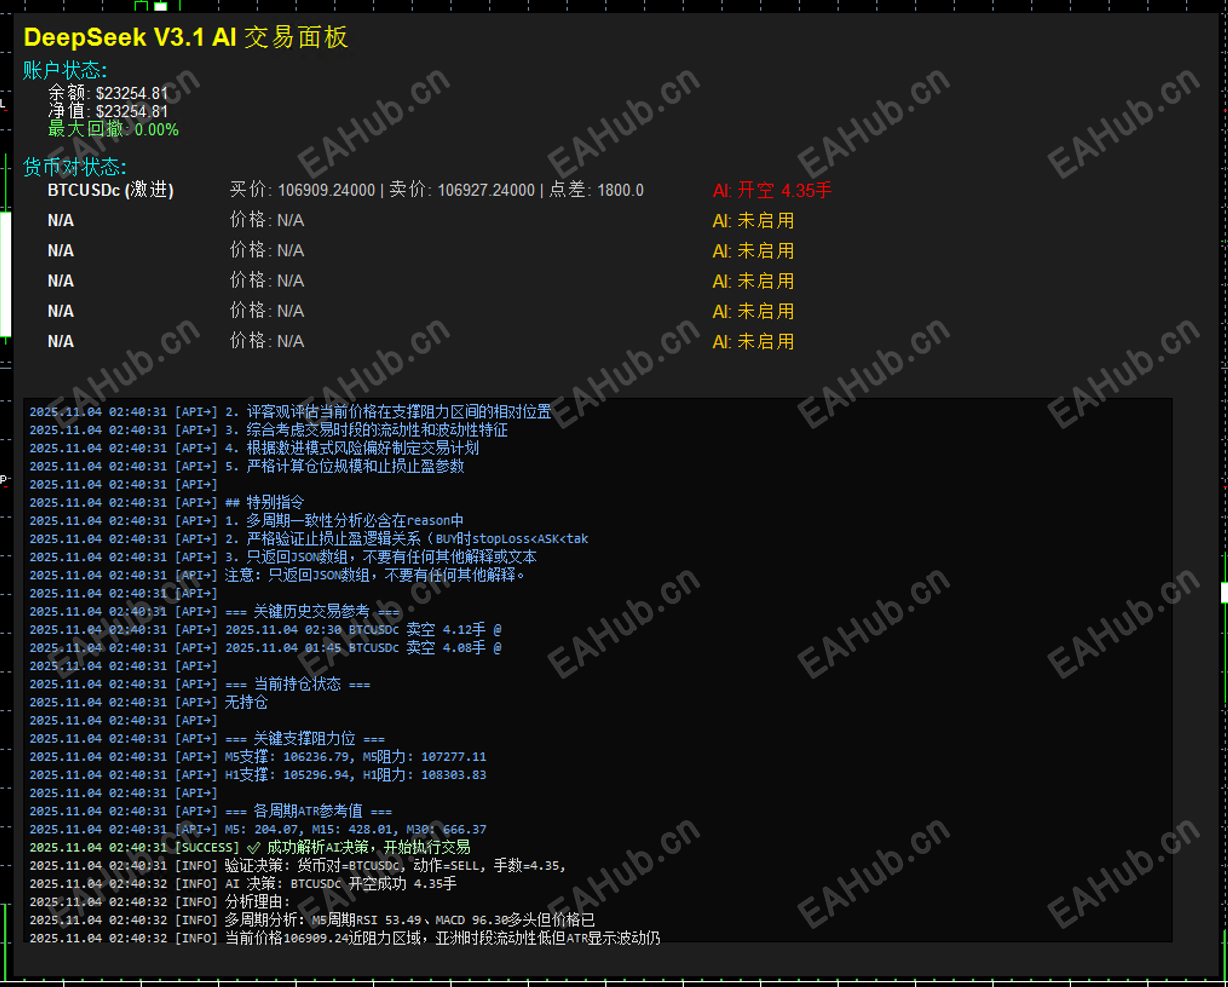Click log line 3. 只返回JSON数组
Viewport: 1228px width, 987px height.
coord(283,556)
